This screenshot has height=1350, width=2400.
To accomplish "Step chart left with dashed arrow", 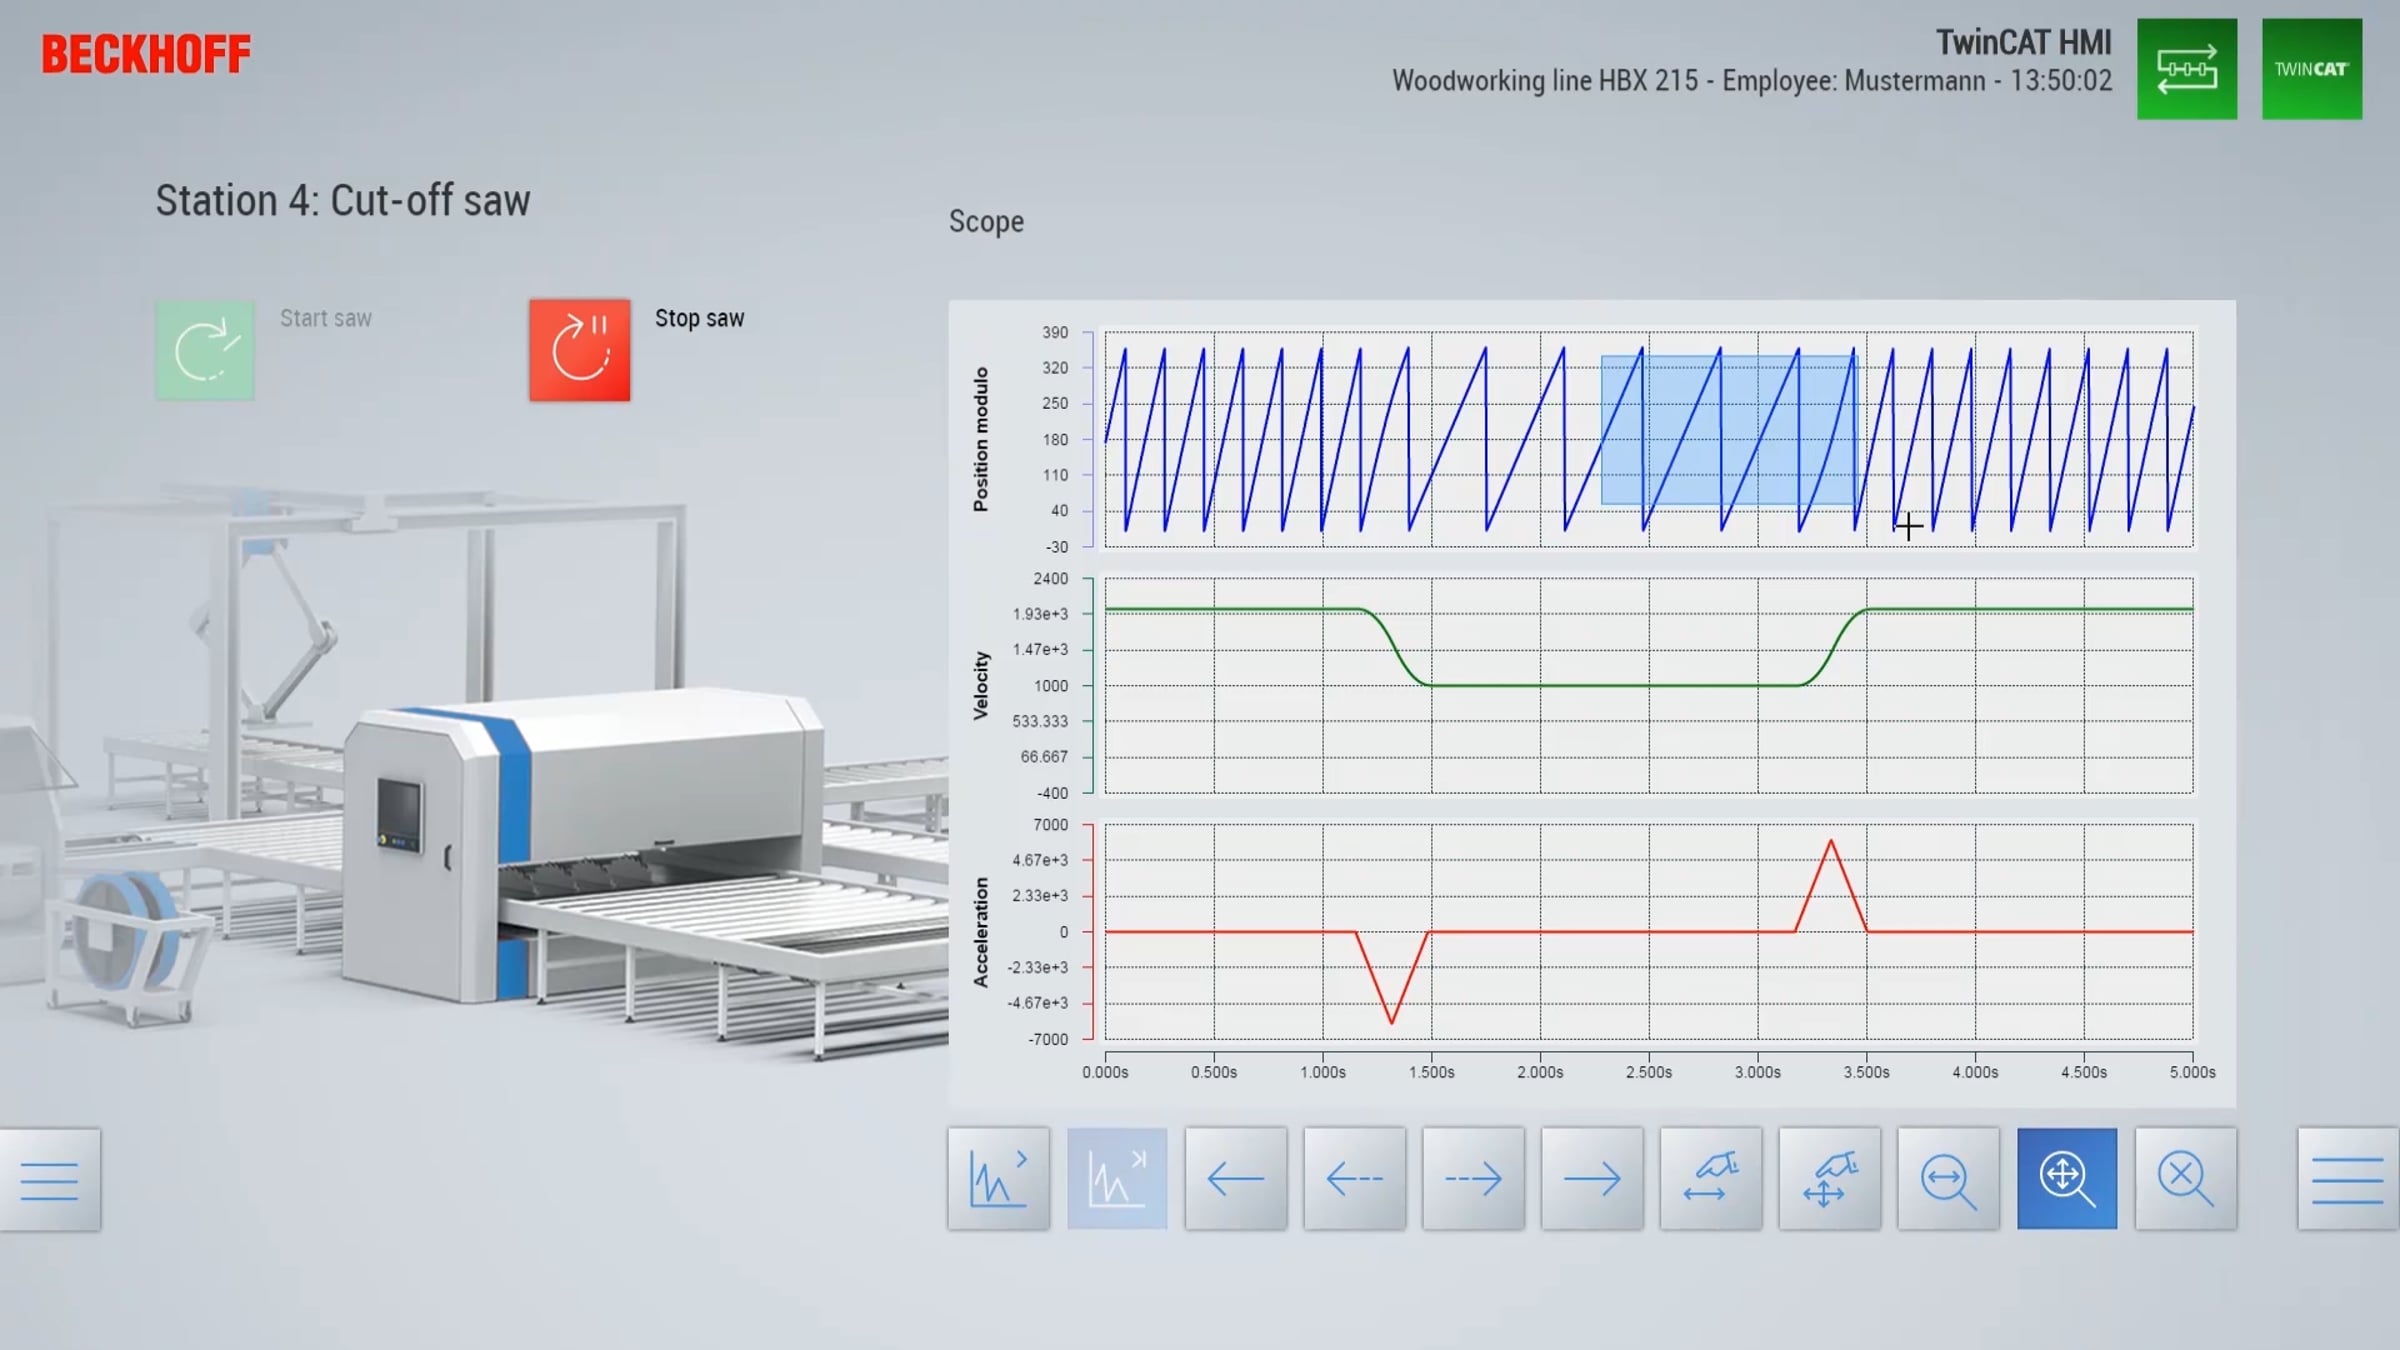I will (x=1354, y=1178).
